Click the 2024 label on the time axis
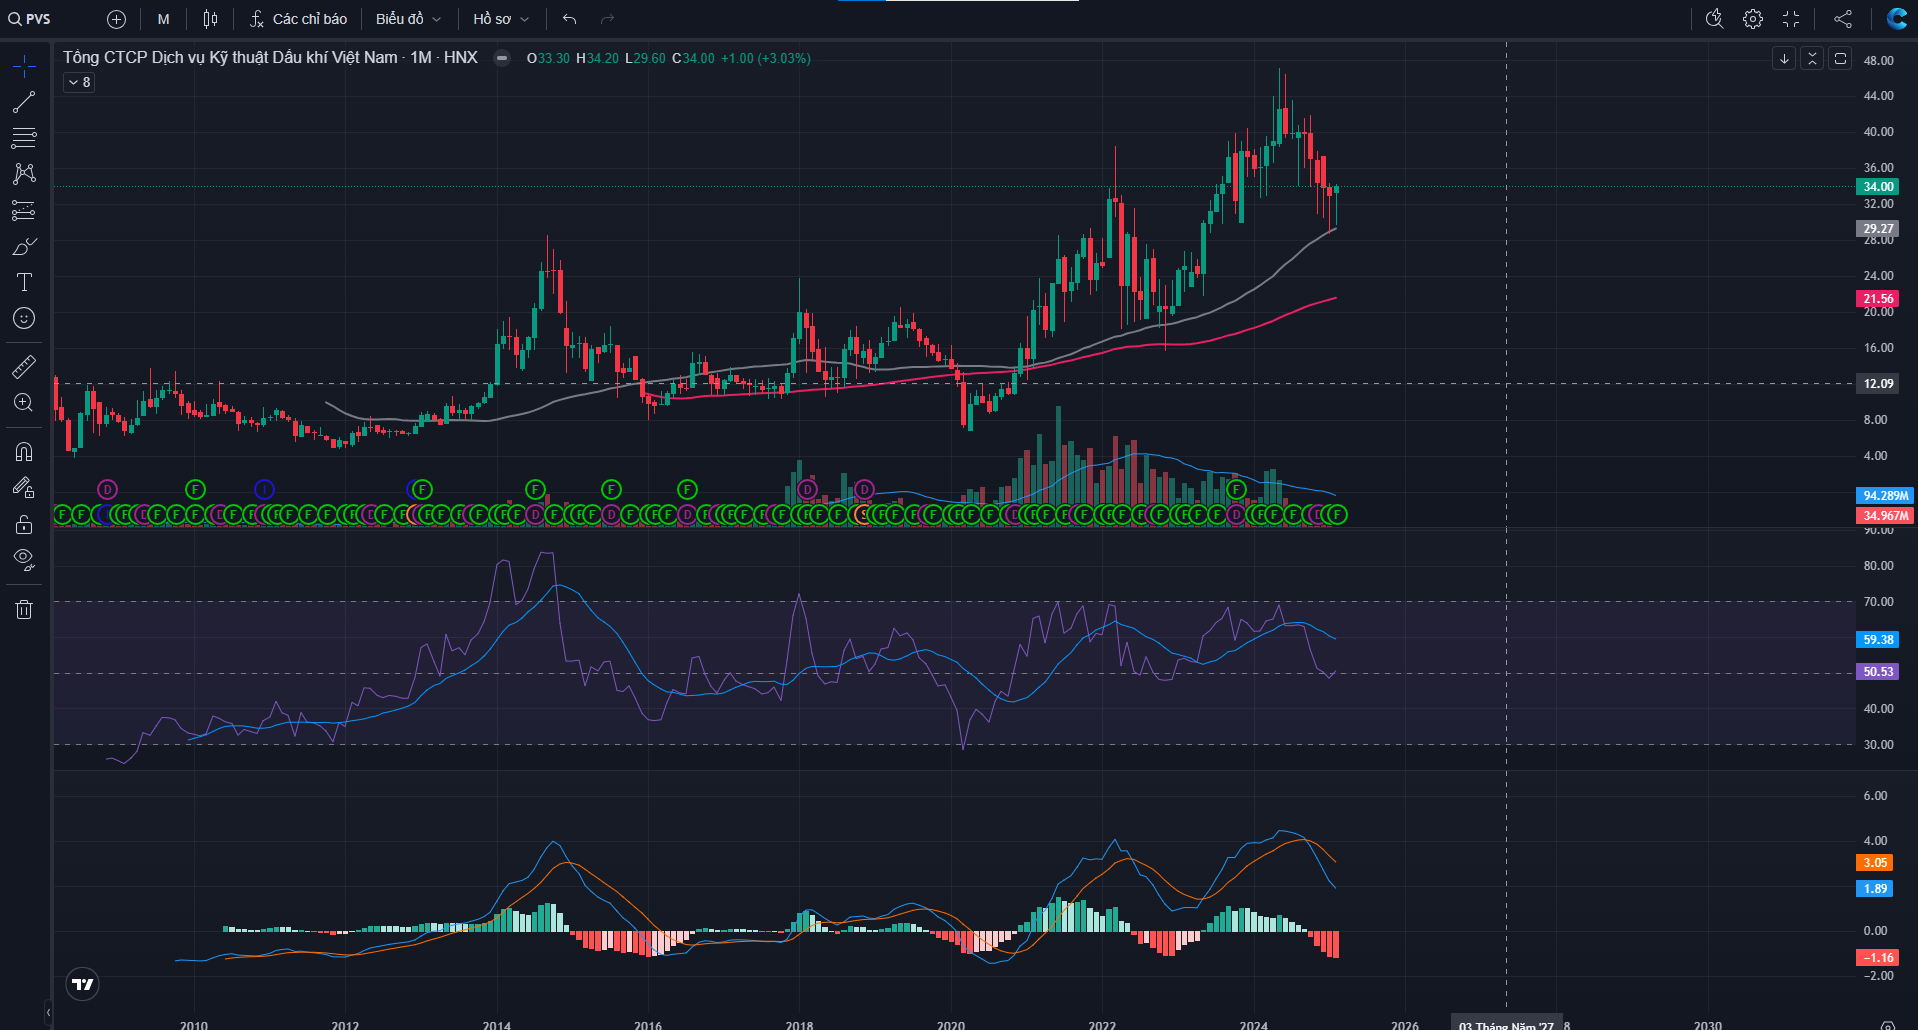This screenshot has height=1030, width=1918. pyautogui.click(x=1254, y=1025)
